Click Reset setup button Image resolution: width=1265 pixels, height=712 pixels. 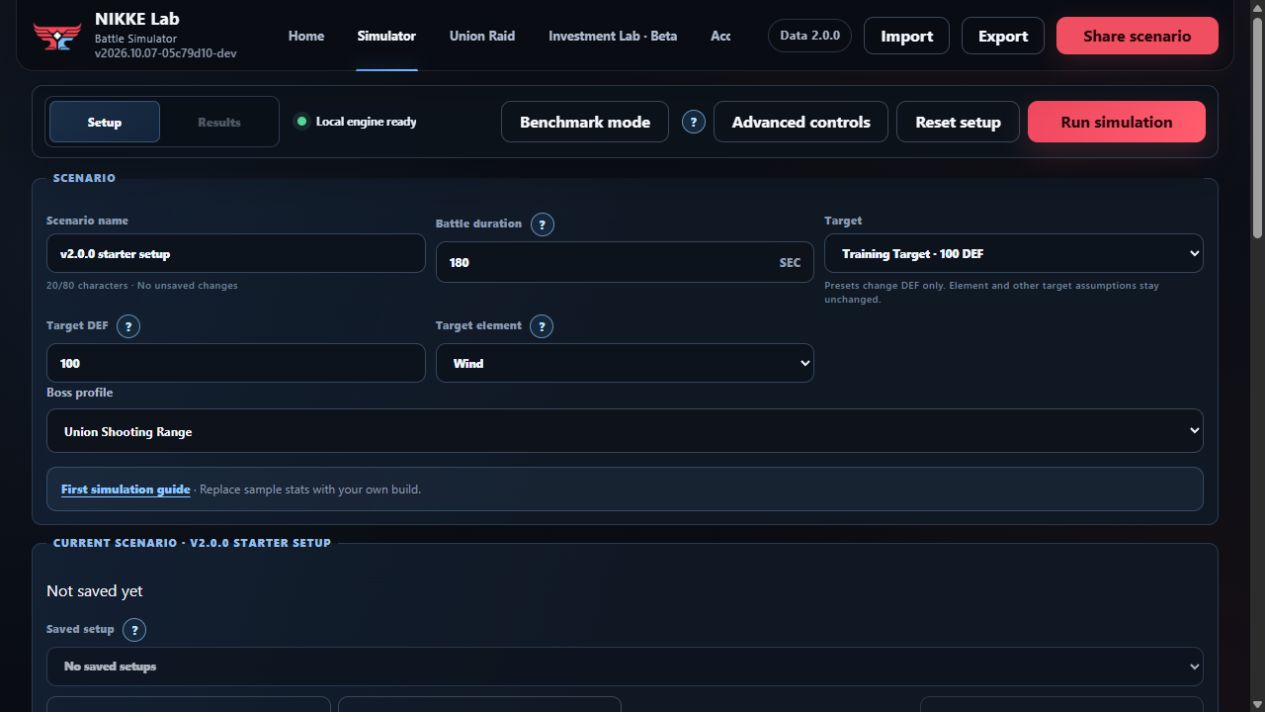pos(958,122)
